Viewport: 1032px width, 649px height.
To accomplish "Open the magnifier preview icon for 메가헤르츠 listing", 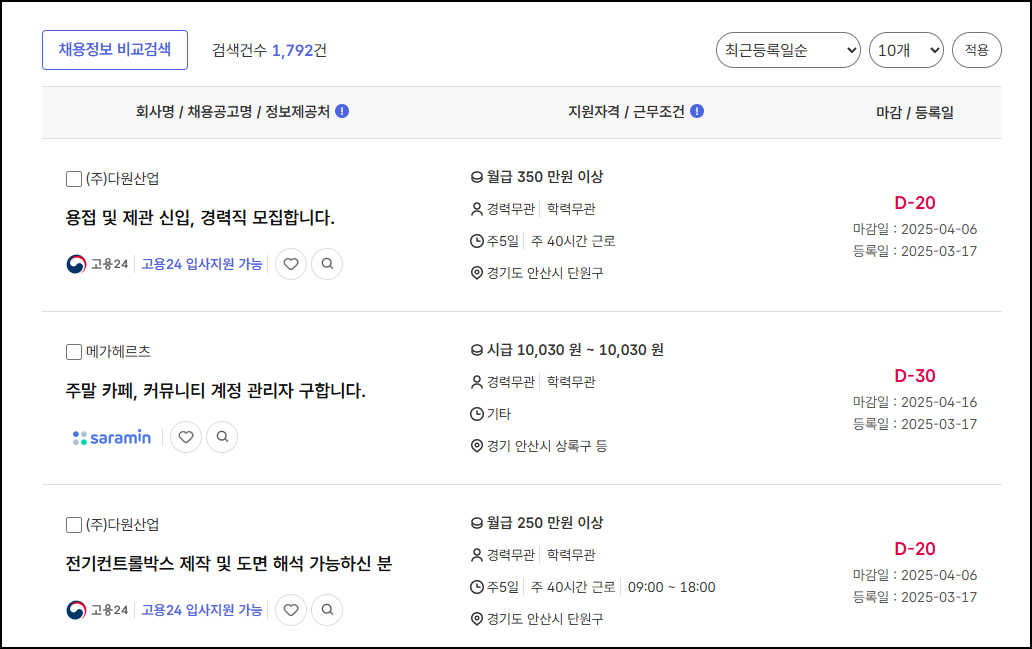I will (x=222, y=437).
